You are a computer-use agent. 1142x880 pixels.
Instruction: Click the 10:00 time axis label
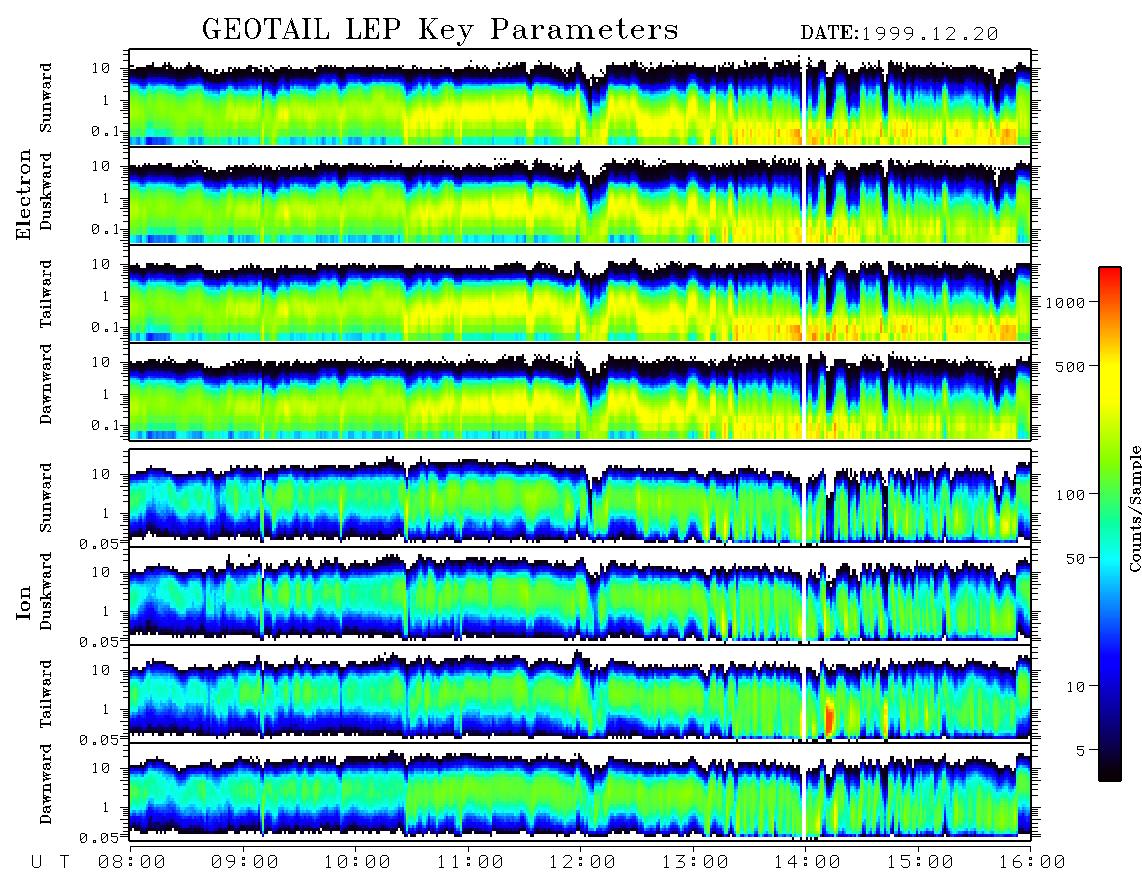click(x=358, y=862)
